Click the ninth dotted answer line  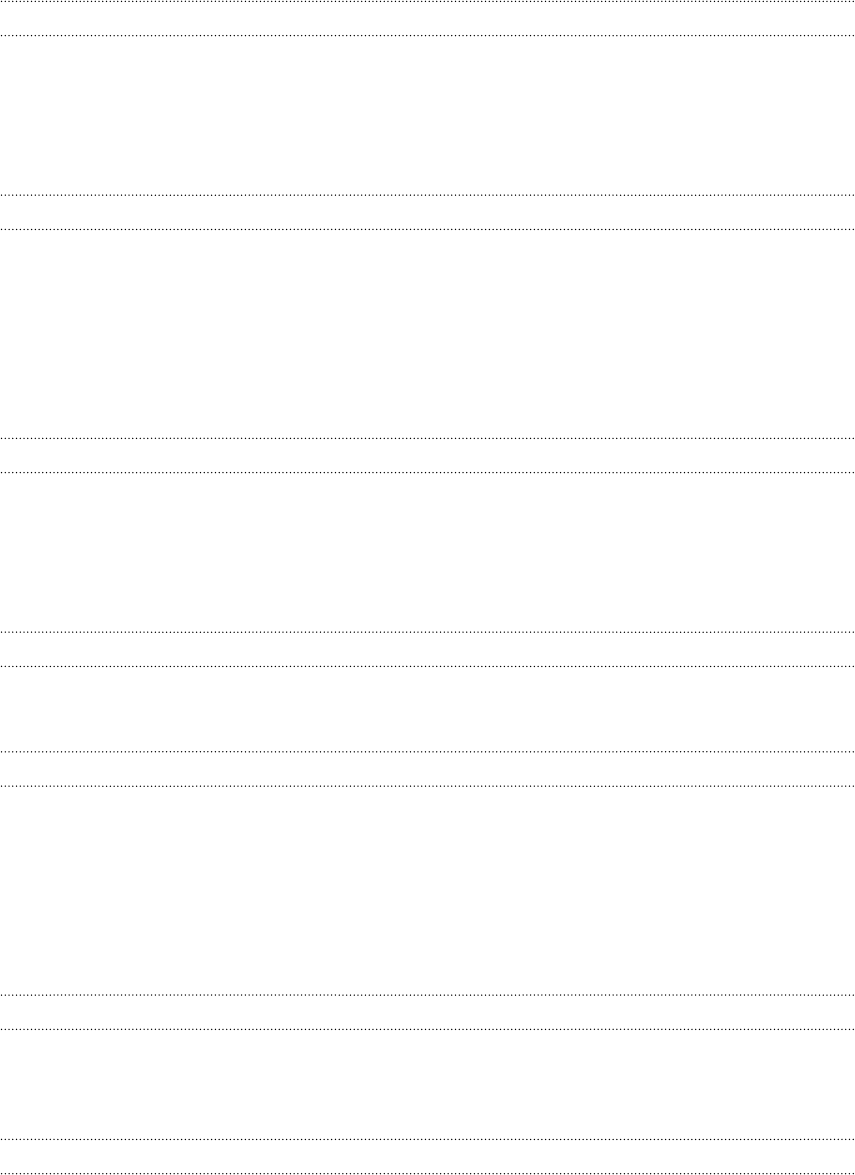pos(427,752)
